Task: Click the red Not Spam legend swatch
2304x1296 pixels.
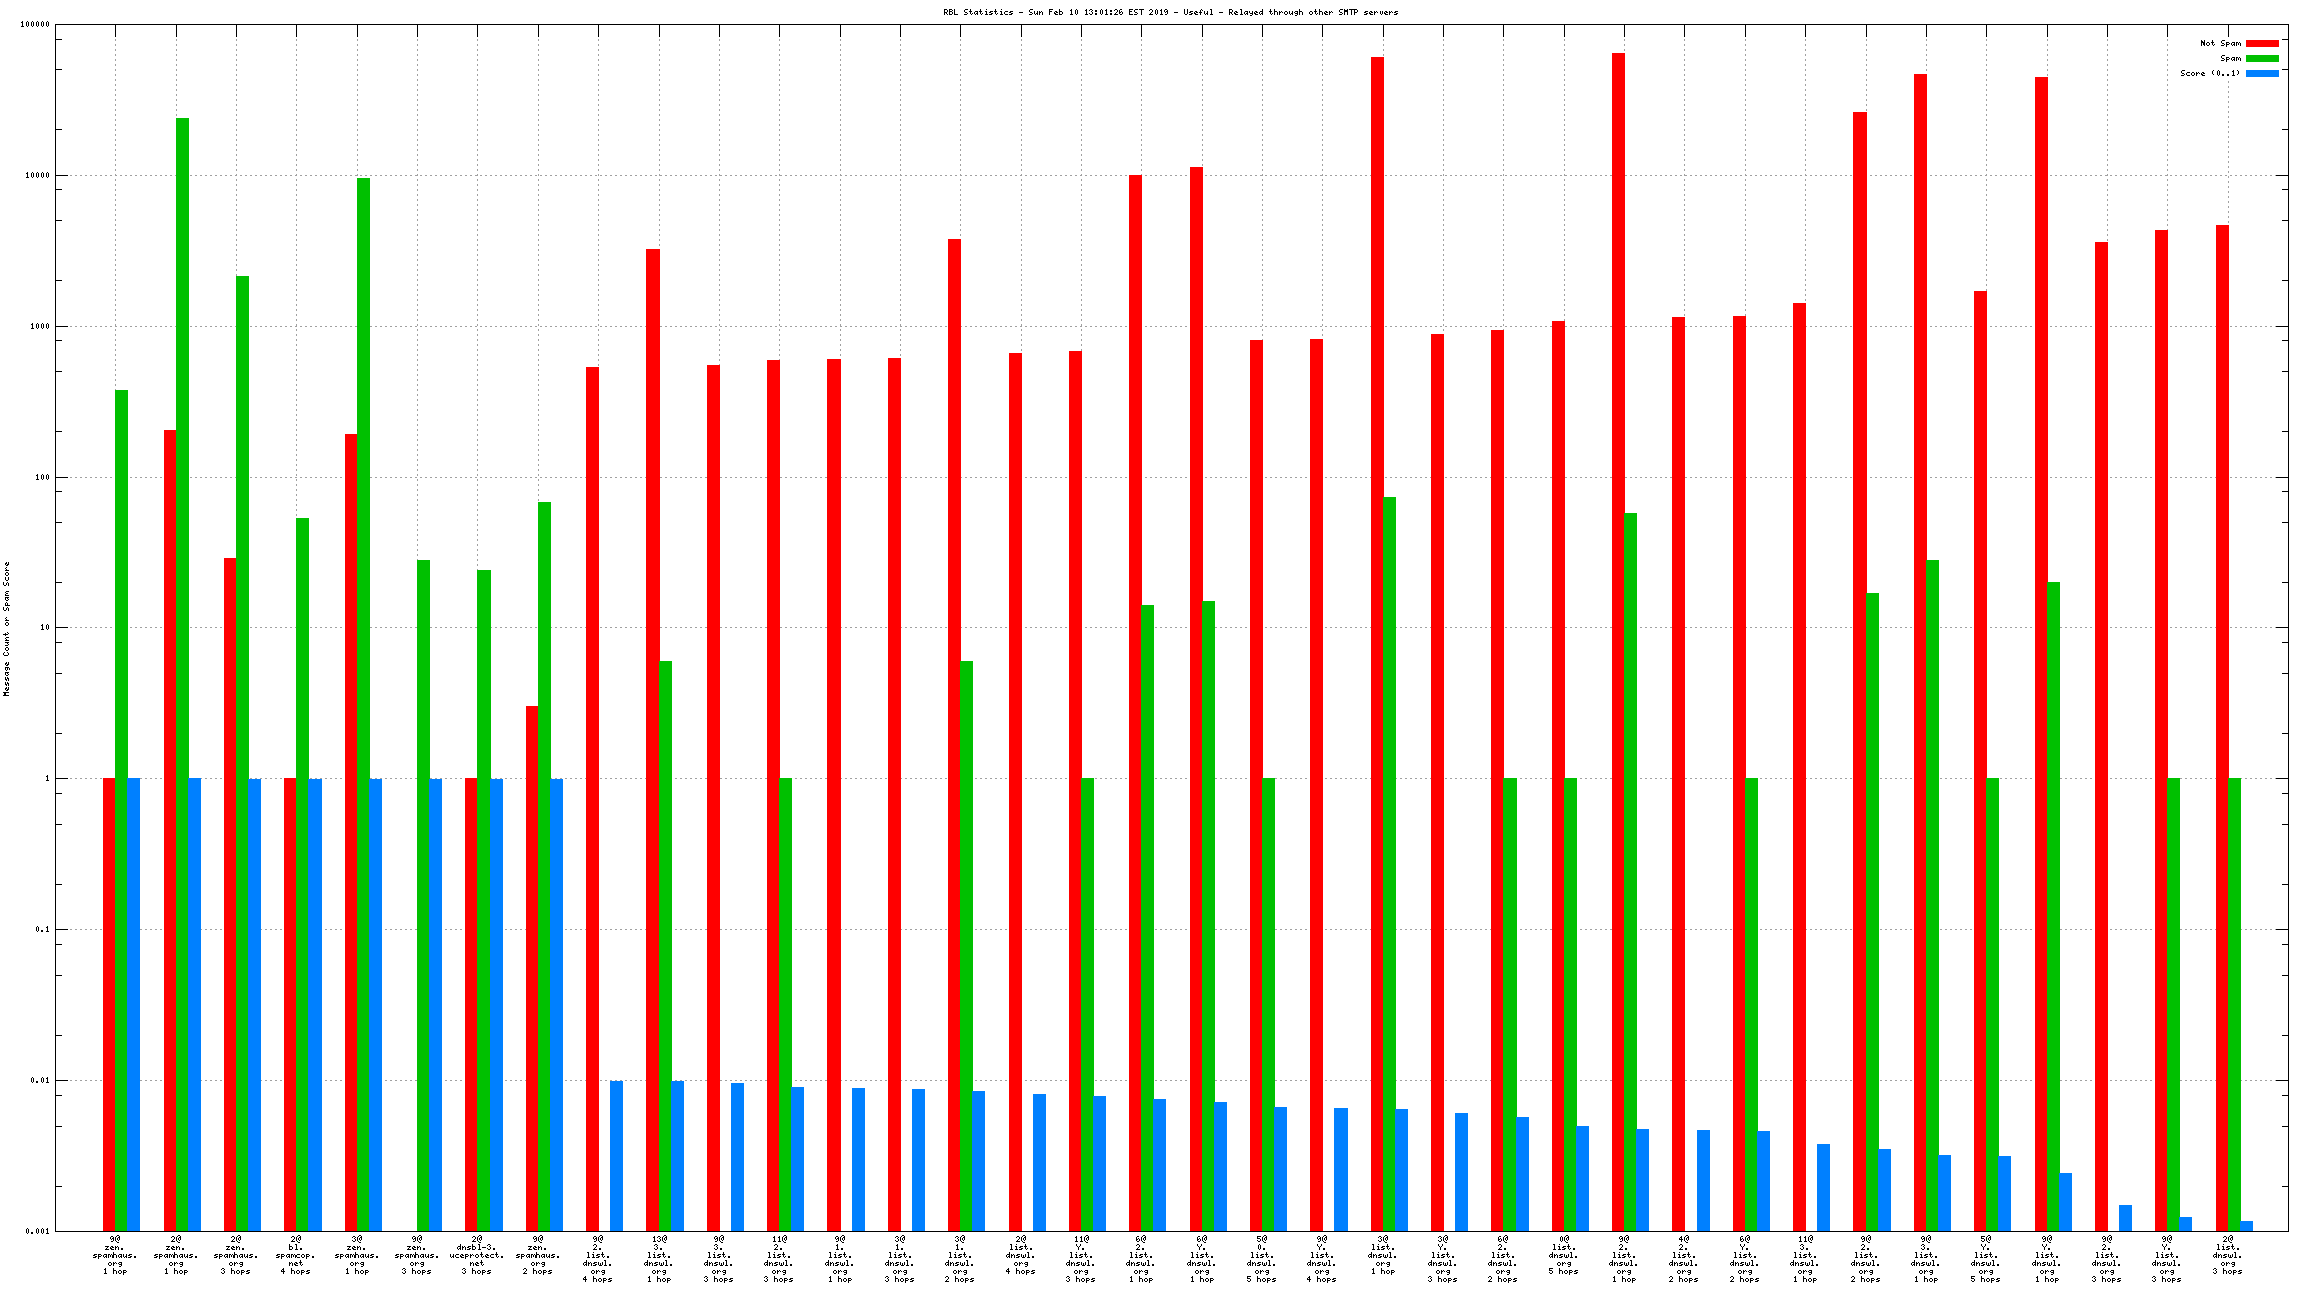Action: coord(2262,43)
